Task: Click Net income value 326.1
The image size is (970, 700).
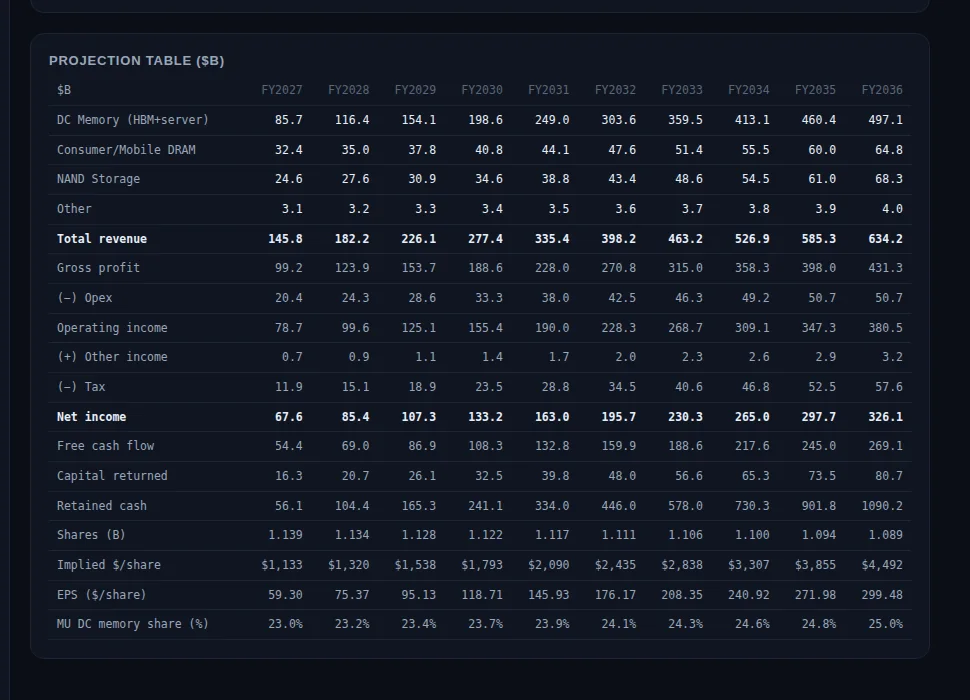Action: (x=885, y=417)
